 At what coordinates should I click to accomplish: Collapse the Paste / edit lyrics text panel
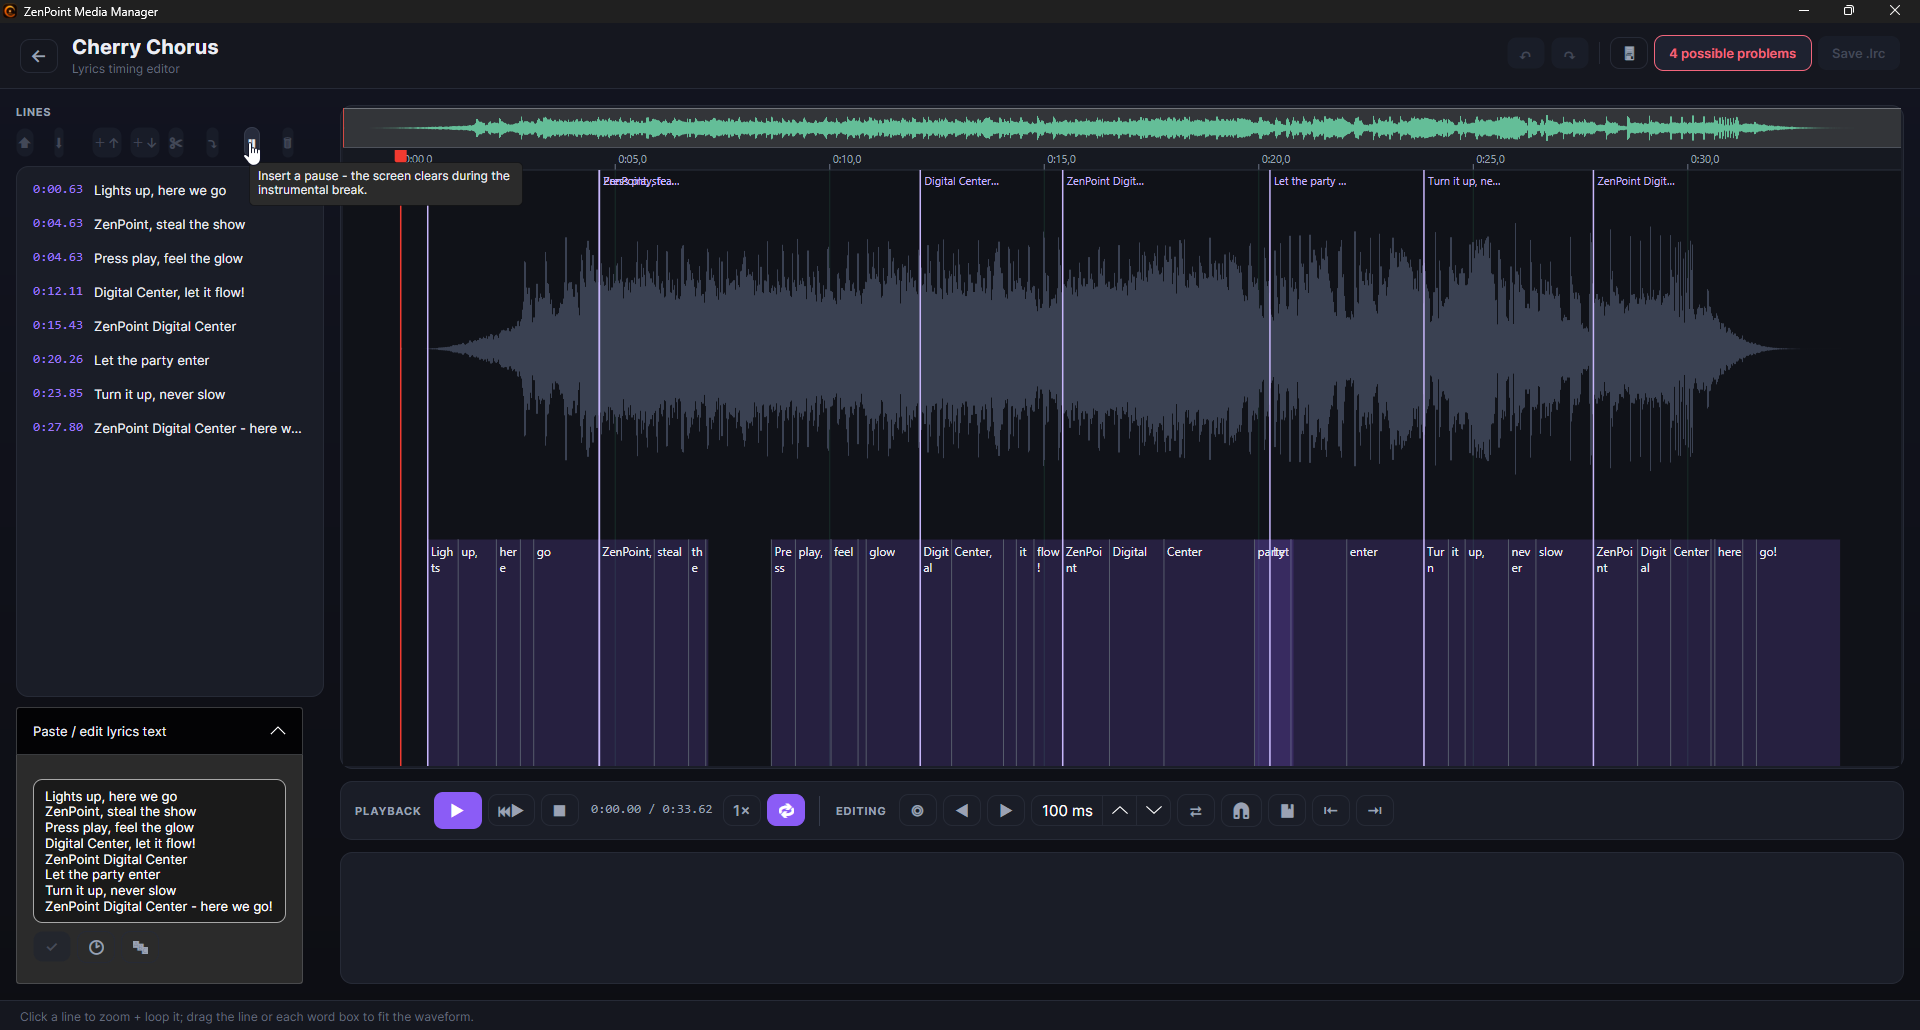click(278, 731)
